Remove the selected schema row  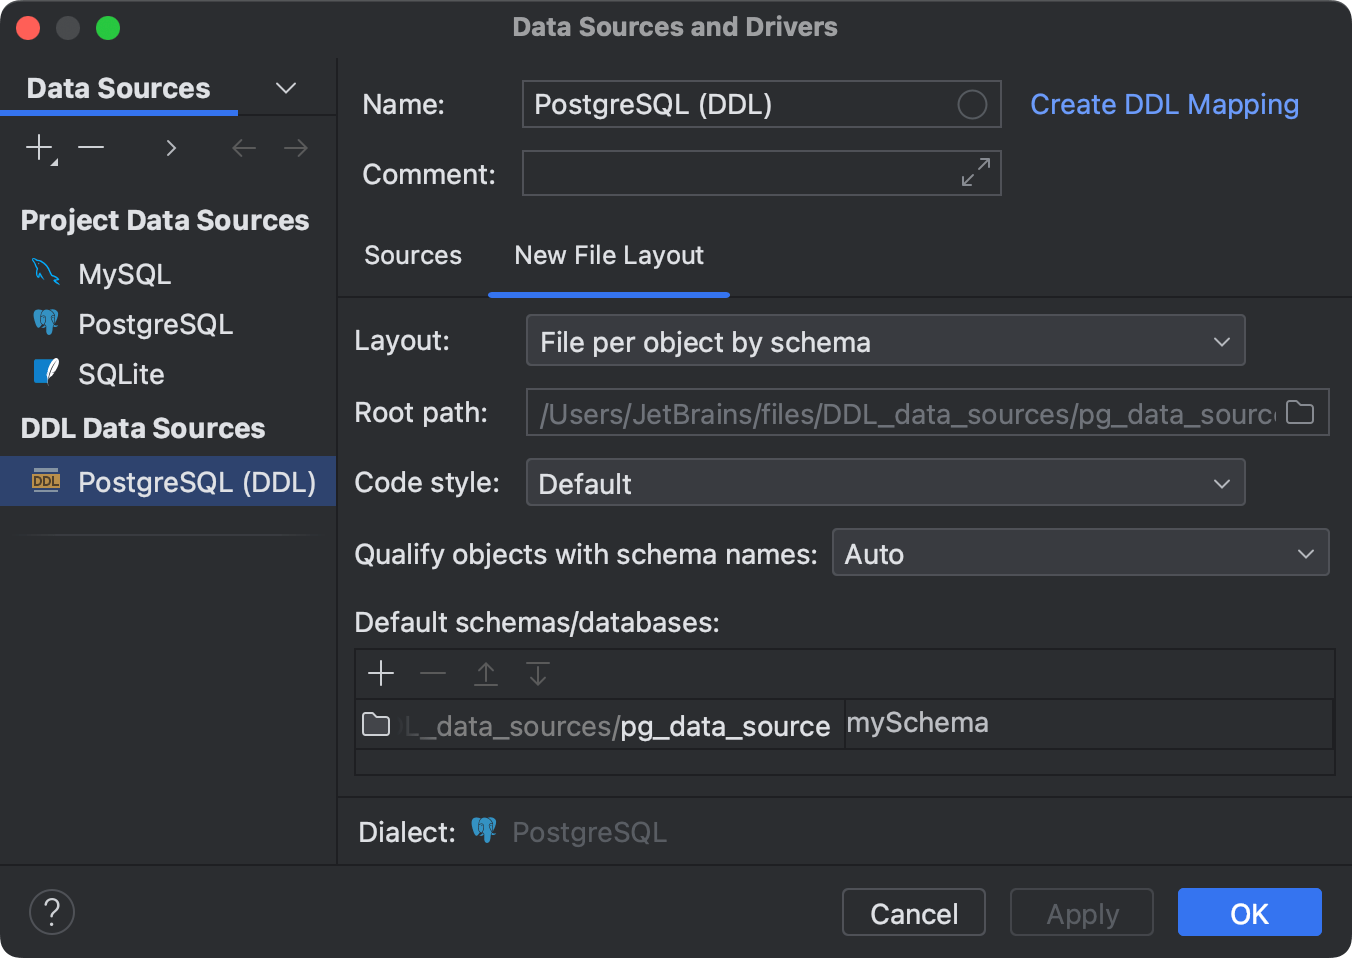(x=433, y=673)
